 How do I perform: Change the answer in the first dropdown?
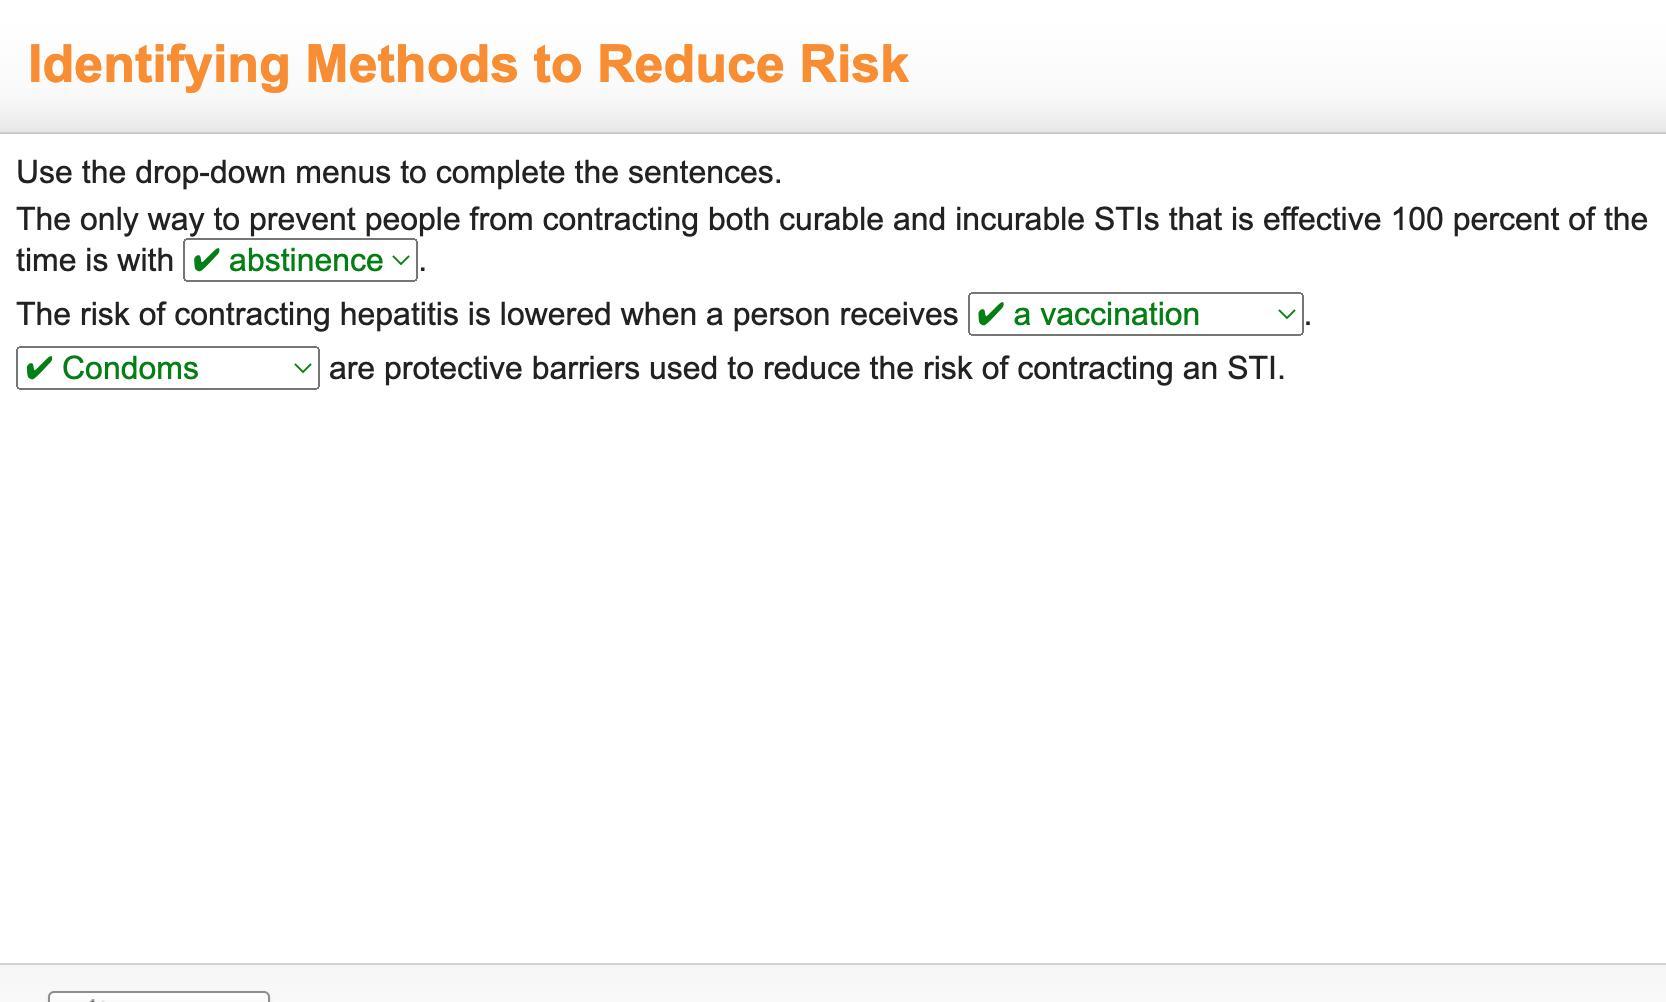point(299,260)
